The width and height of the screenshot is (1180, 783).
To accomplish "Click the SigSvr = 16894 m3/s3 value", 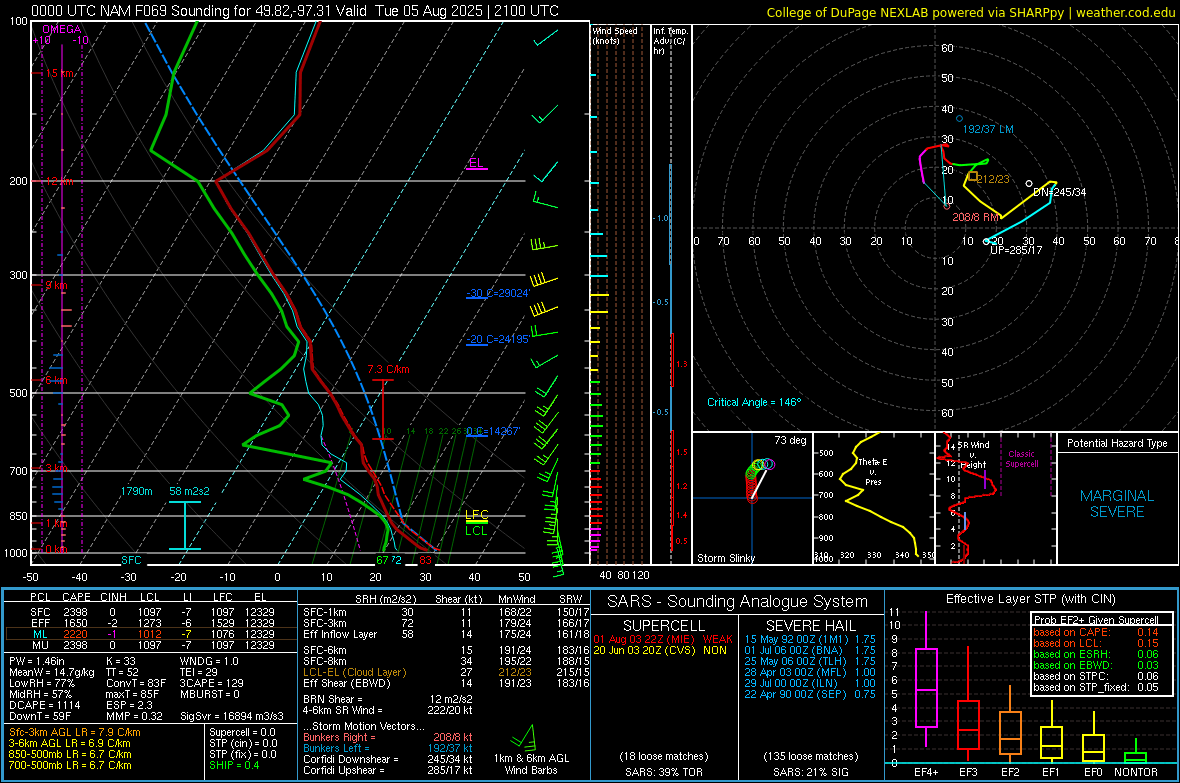I will [232, 716].
